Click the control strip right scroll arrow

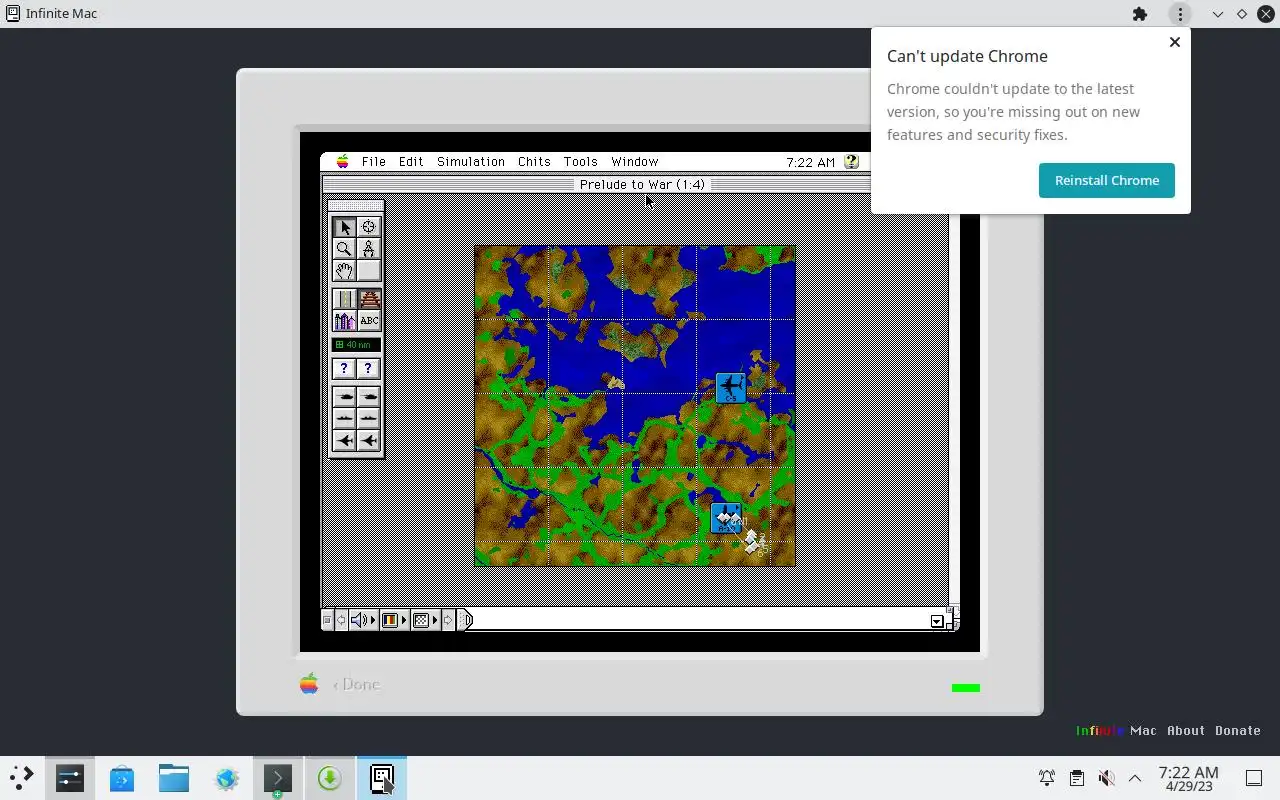point(448,620)
